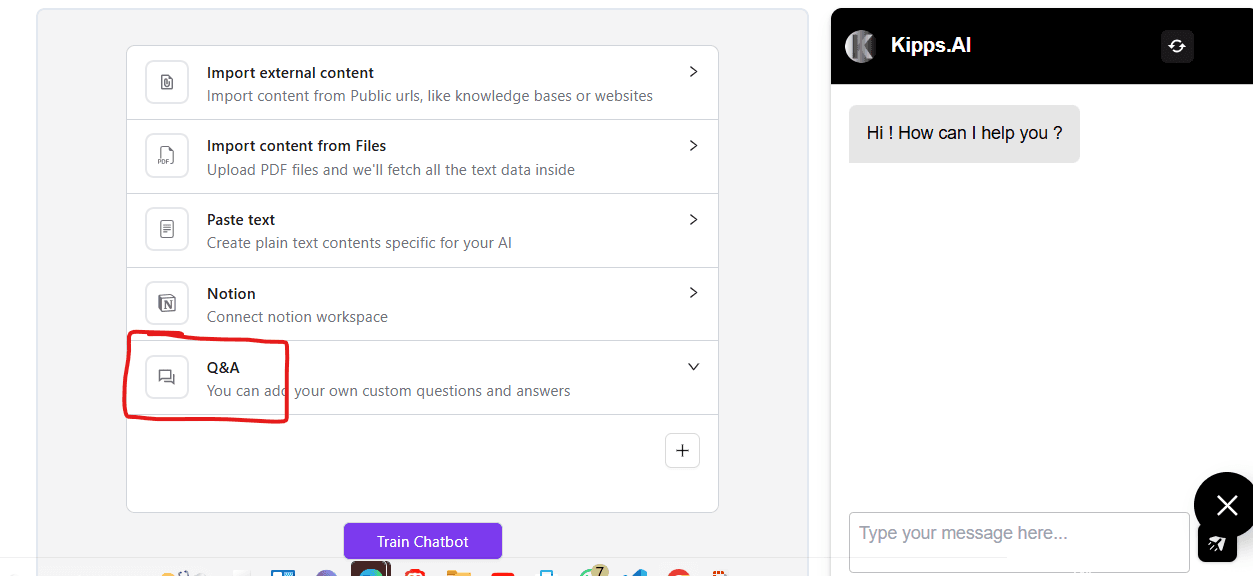Click the Q&A chat bubbles icon
Screen dimensions: 1253x576
pos(167,377)
